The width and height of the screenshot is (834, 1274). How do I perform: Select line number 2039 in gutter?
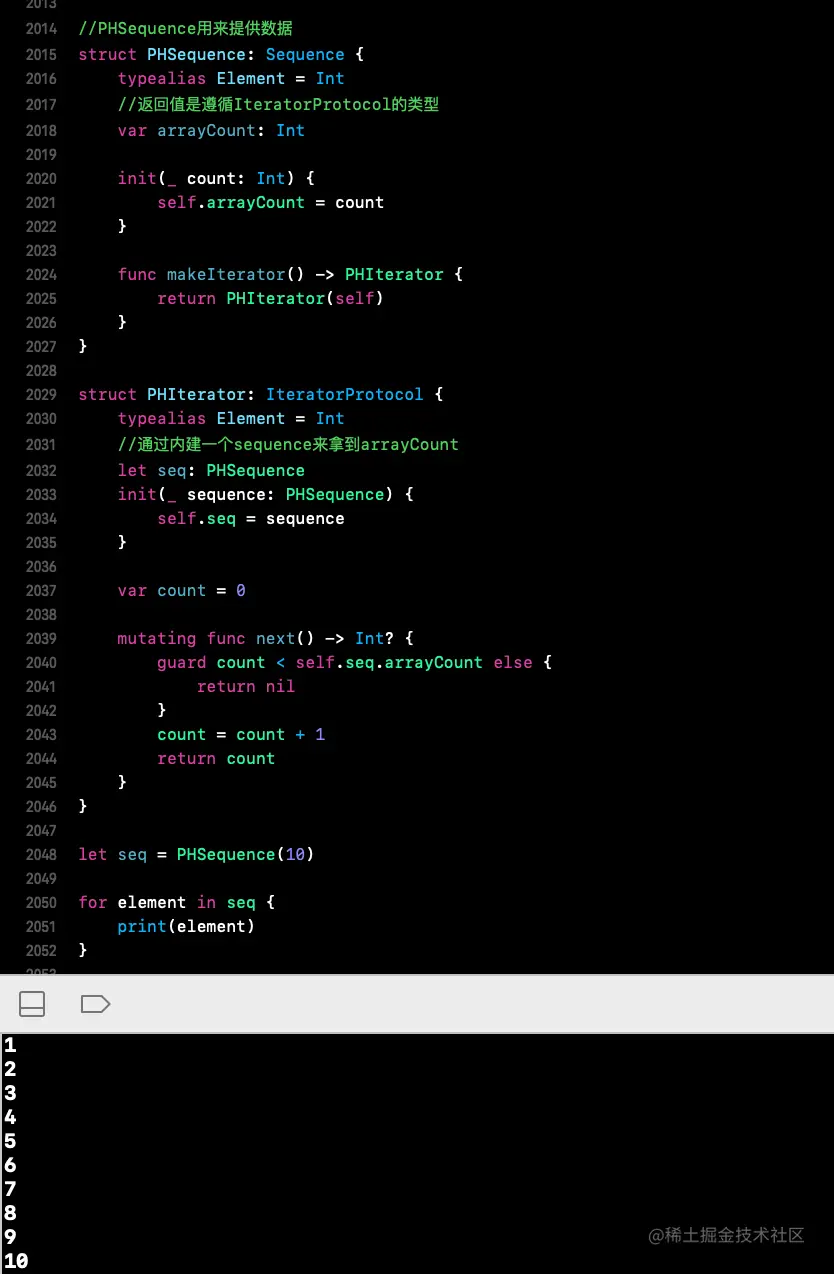pos(41,639)
